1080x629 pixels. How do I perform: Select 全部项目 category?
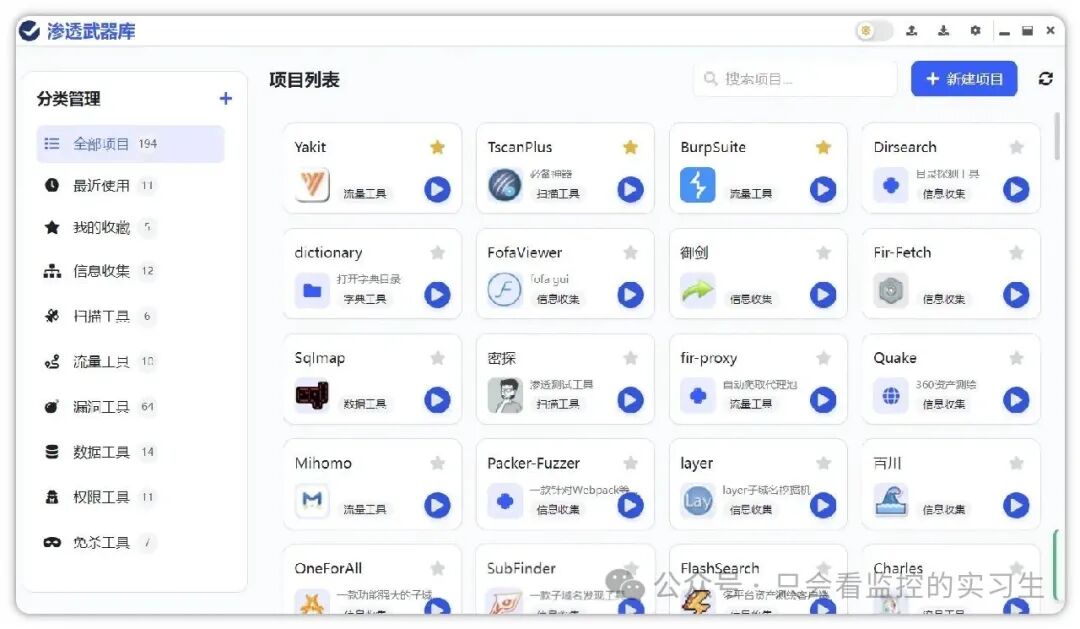click(130, 143)
